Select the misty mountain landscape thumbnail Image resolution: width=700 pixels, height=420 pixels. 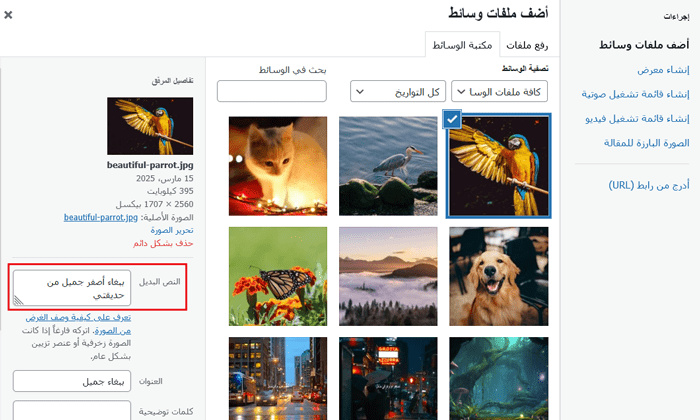click(x=388, y=276)
